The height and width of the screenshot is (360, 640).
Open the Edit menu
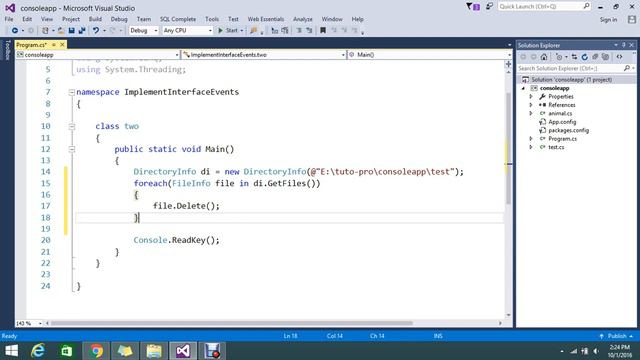click(x=27, y=19)
